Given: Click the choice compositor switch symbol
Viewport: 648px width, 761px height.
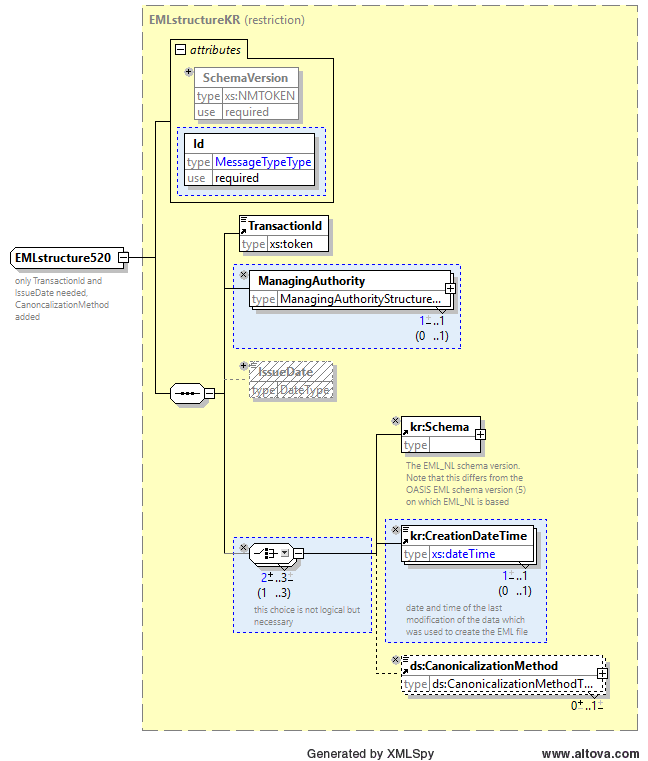Looking at the screenshot, I should (x=266, y=553).
